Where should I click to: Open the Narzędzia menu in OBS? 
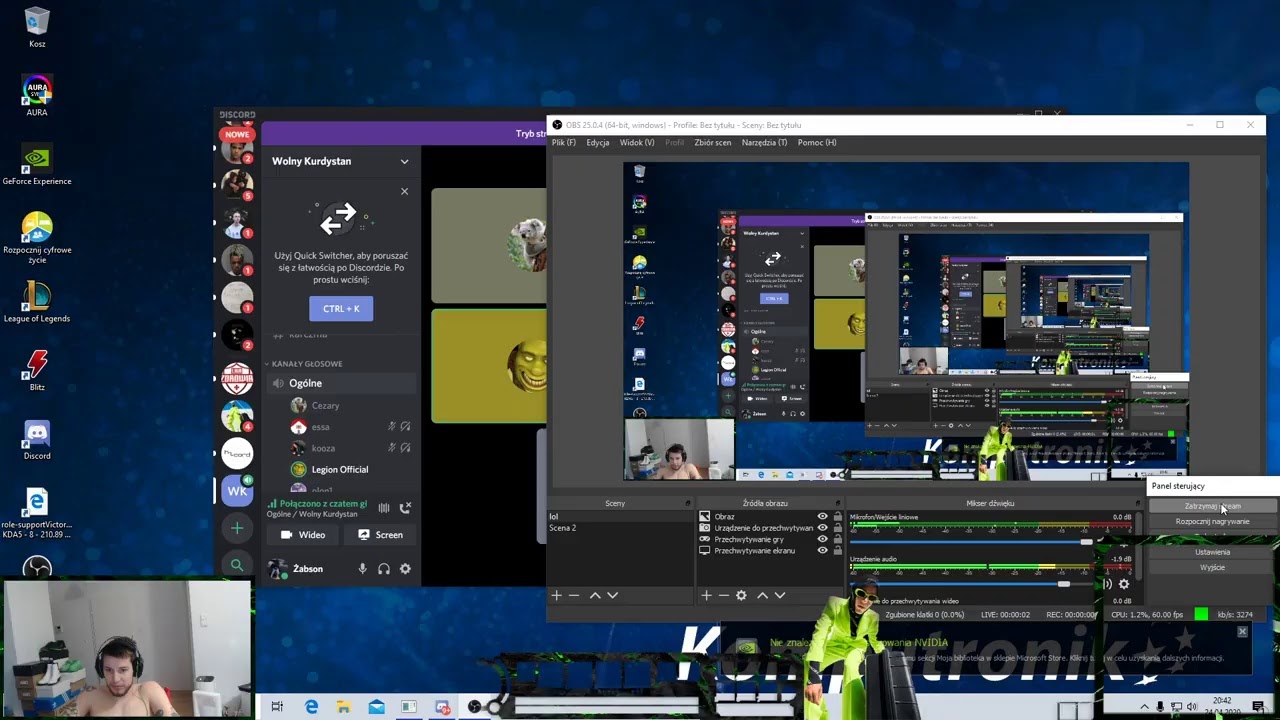click(764, 142)
